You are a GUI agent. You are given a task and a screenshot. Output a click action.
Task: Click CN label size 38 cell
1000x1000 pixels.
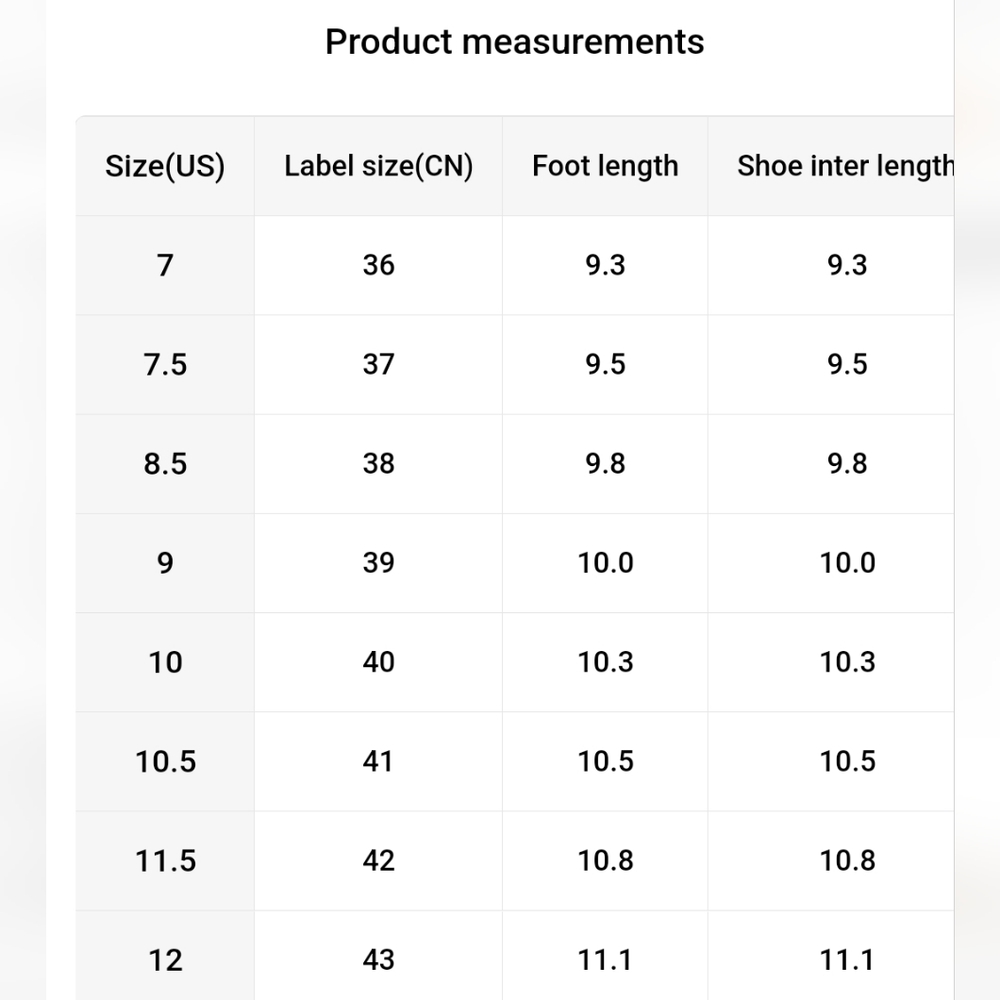point(378,464)
